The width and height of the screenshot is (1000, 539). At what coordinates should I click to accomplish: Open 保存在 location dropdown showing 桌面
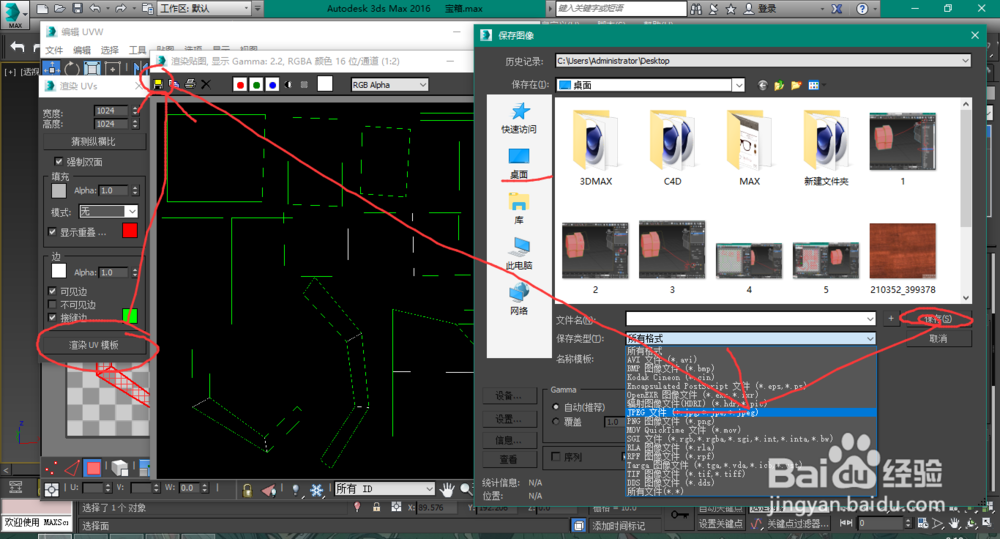click(x=650, y=85)
